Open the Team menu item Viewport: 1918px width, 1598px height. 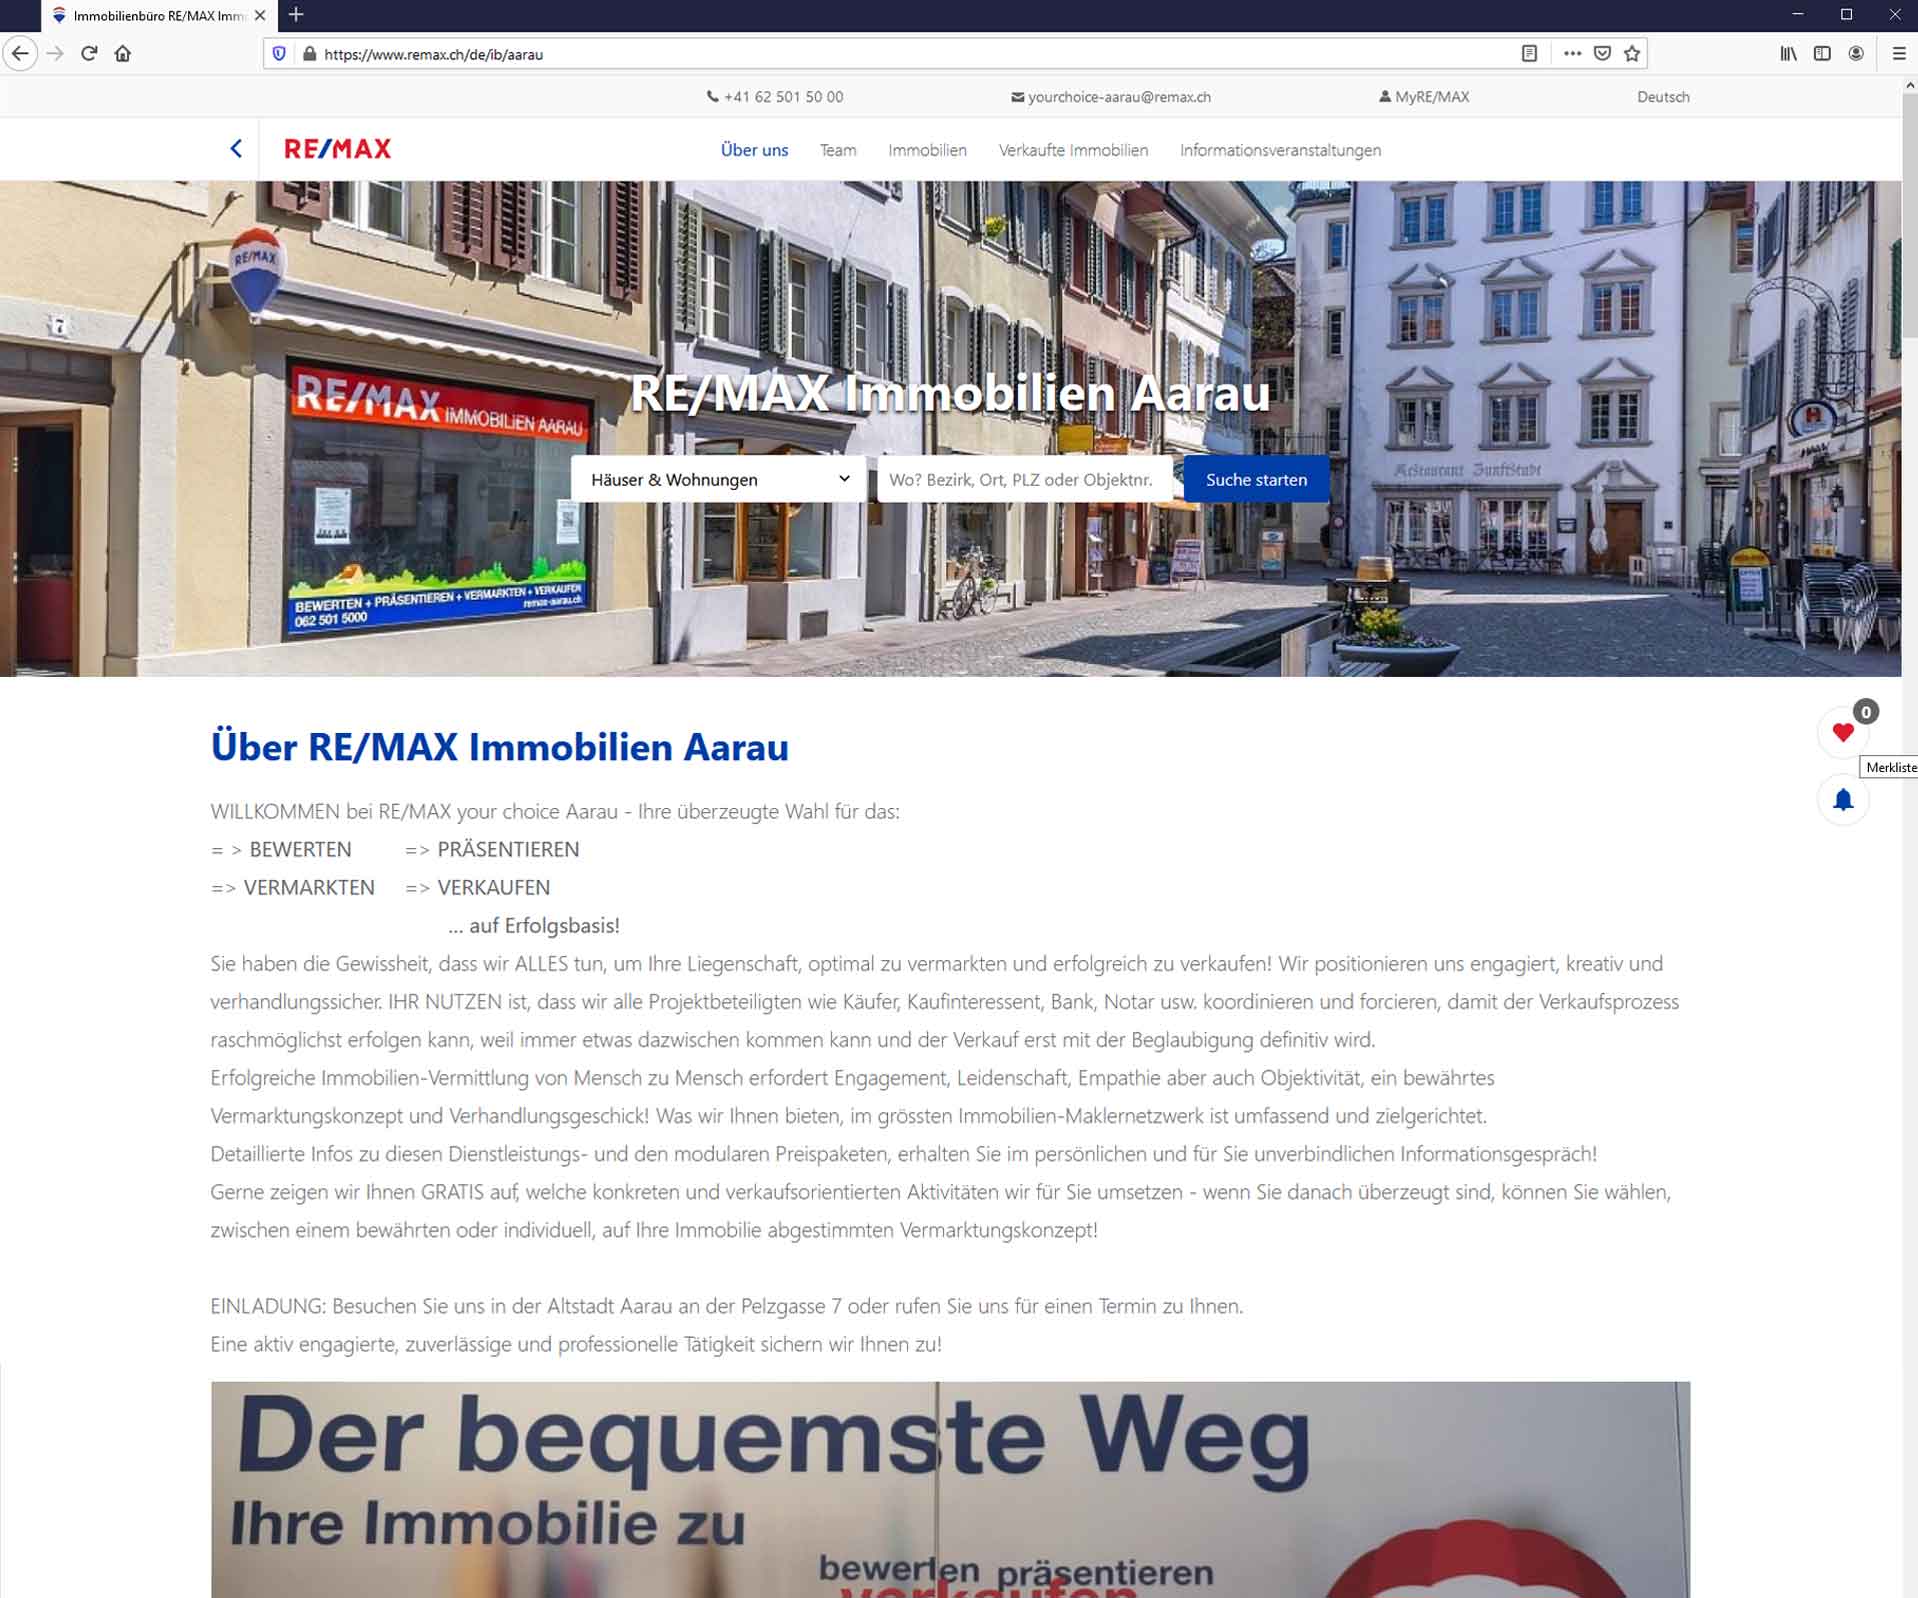pyautogui.click(x=838, y=150)
